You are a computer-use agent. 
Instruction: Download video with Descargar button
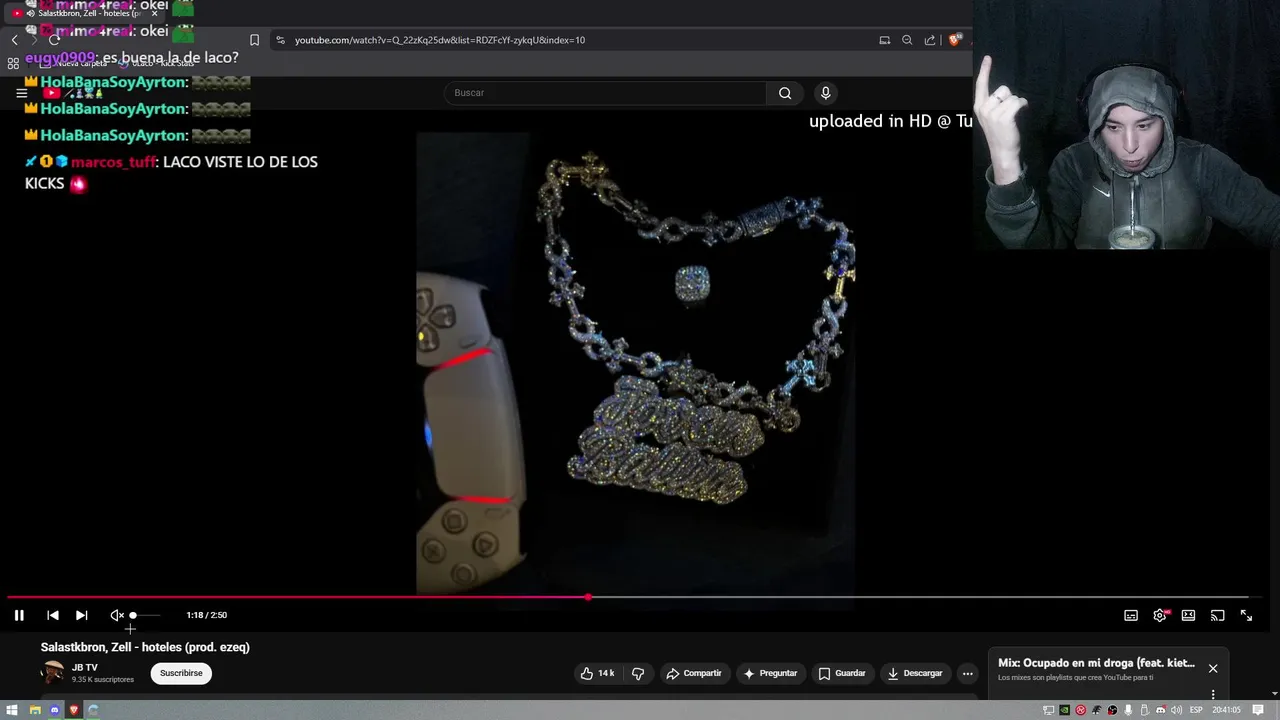coord(915,673)
